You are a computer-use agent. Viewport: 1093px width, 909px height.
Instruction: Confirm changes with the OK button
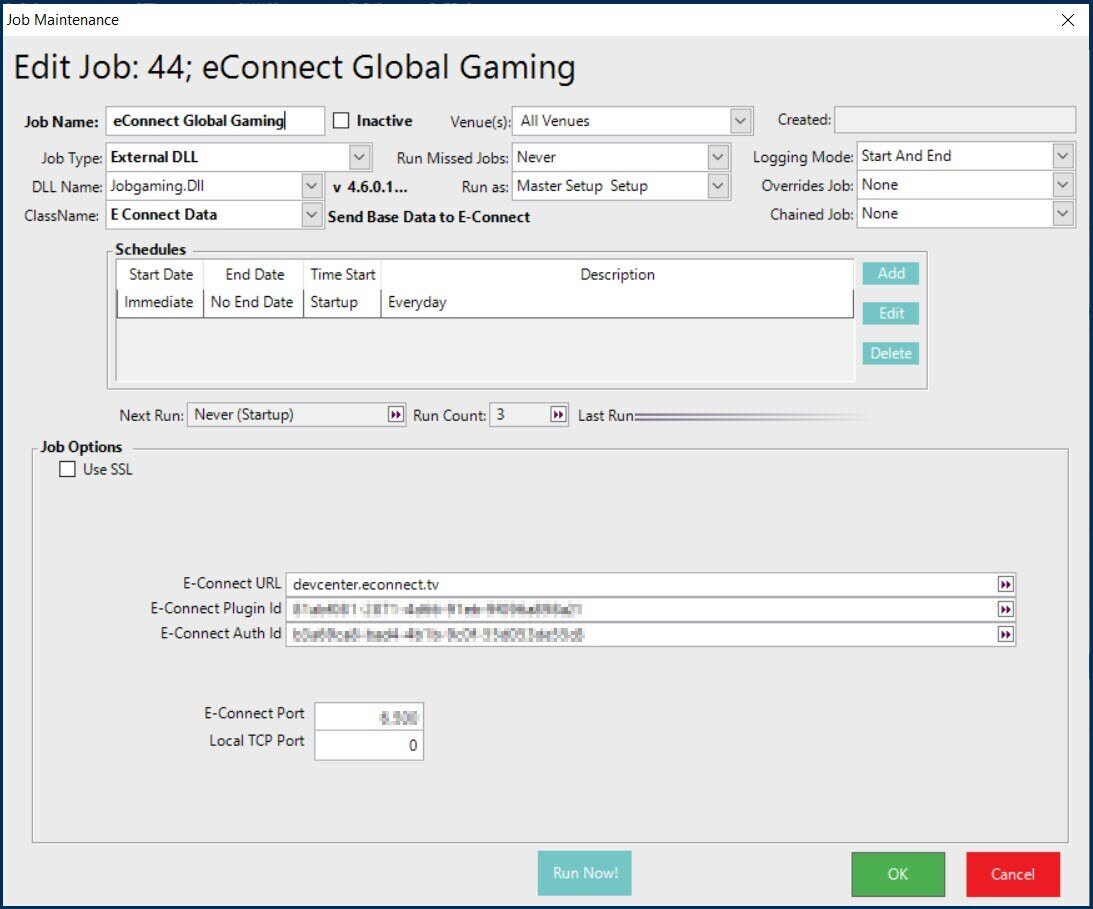click(x=898, y=874)
